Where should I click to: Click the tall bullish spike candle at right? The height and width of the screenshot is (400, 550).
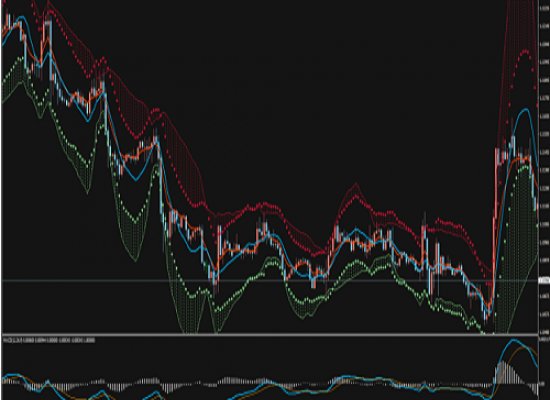(x=496, y=225)
